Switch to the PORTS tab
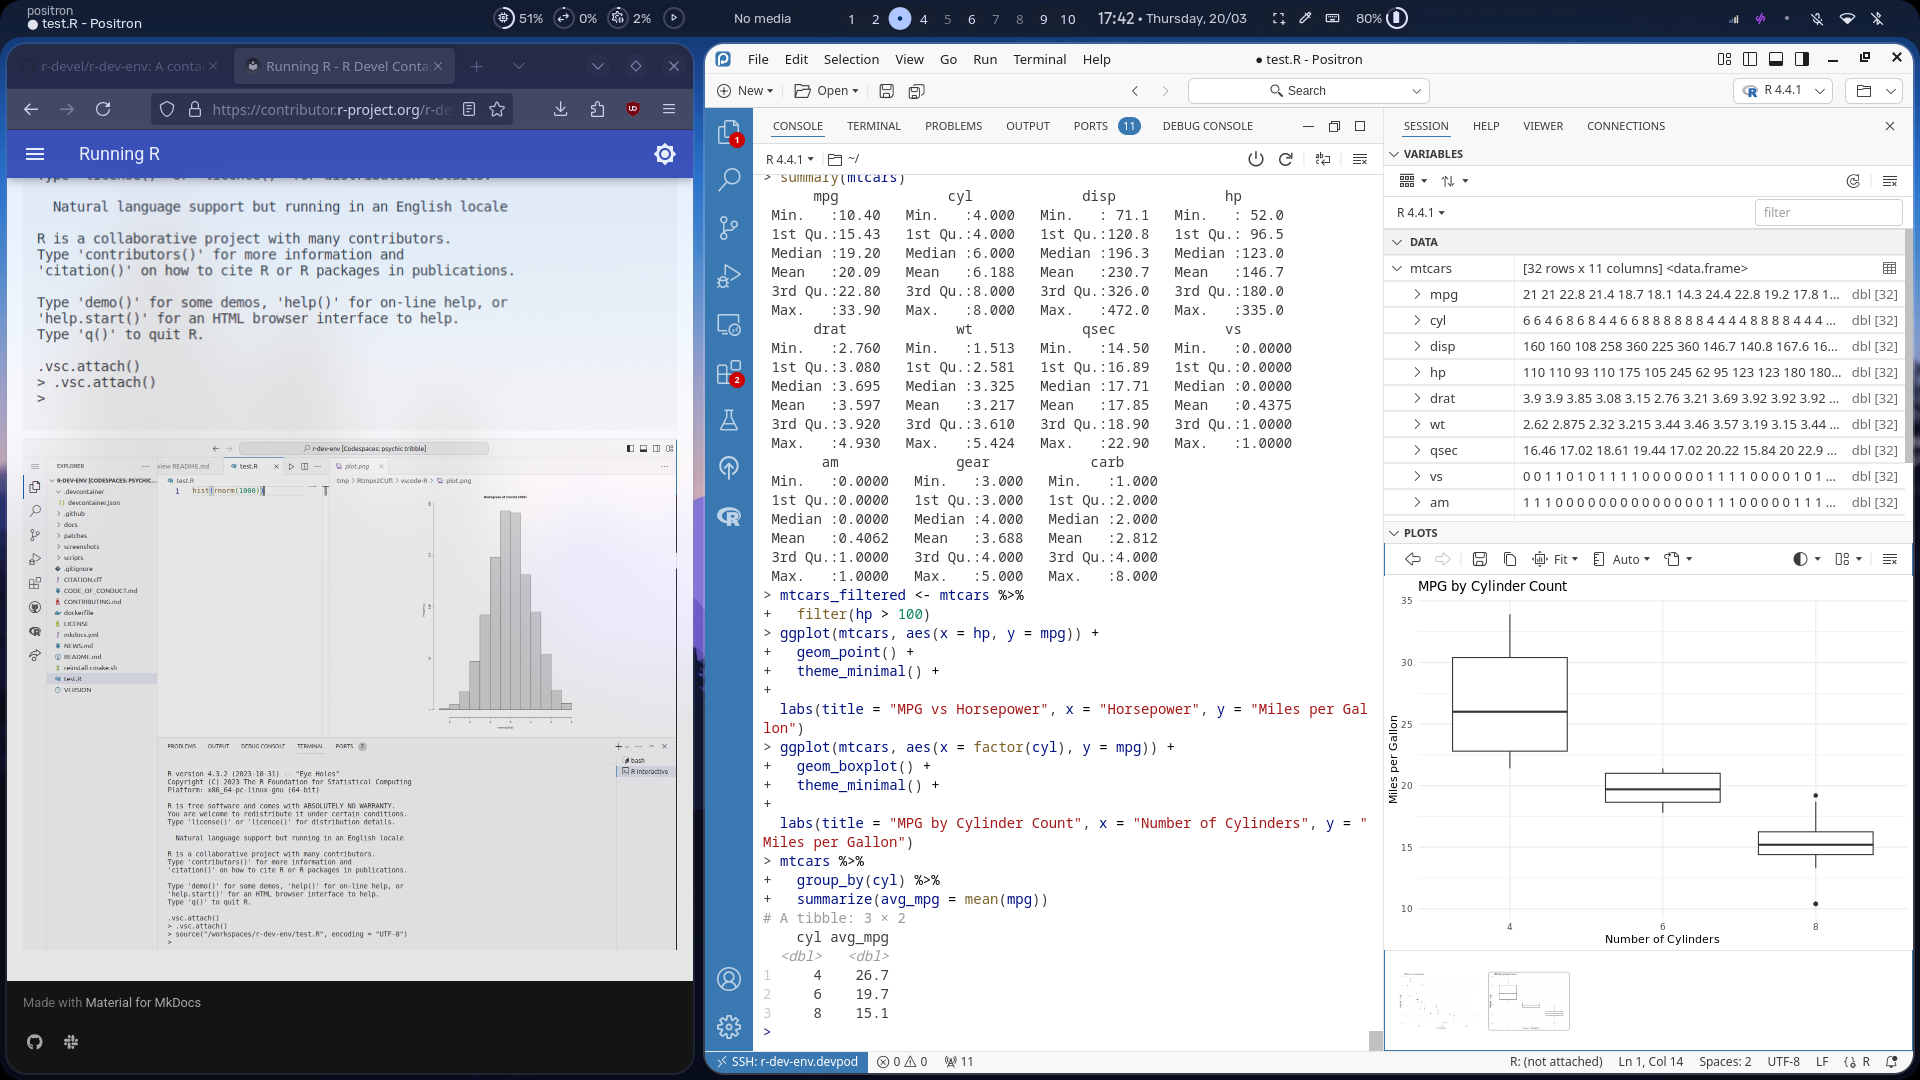The width and height of the screenshot is (1920, 1080). (1090, 126)
